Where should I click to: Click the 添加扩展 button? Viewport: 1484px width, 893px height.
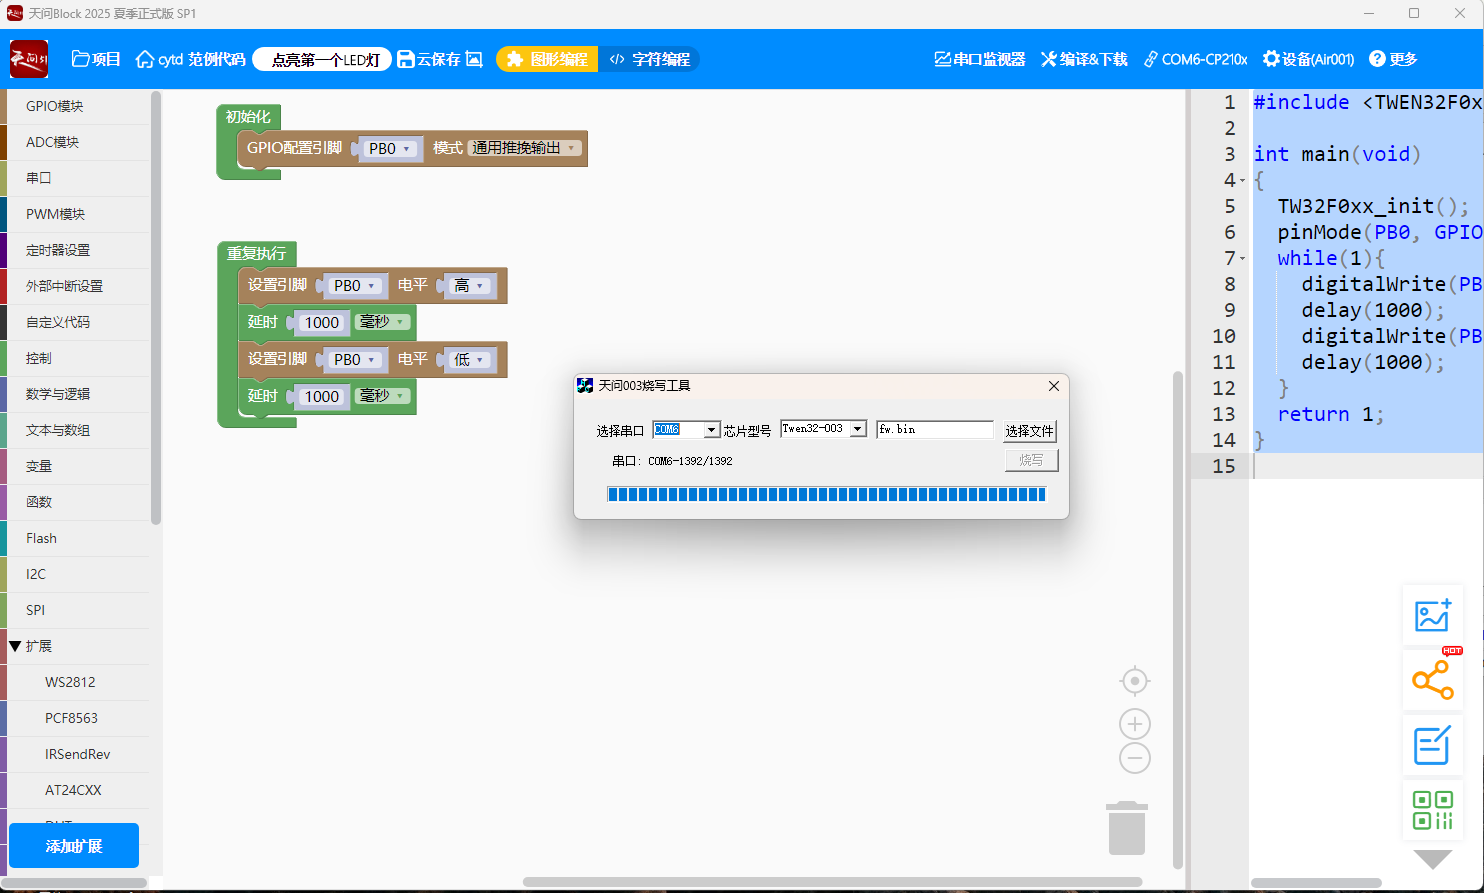pyautogui.click(x=74, y=846)
